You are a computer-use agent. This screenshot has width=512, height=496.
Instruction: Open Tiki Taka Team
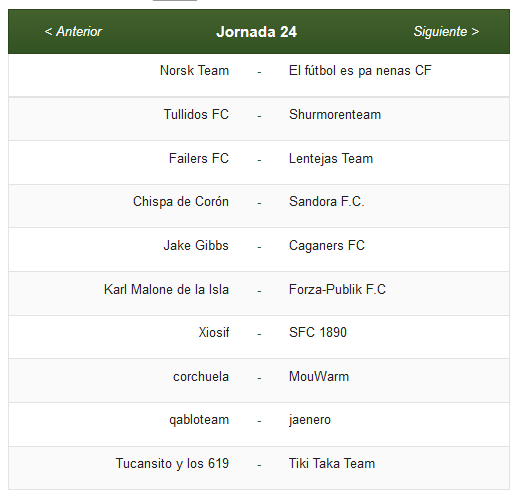[332, 463]
